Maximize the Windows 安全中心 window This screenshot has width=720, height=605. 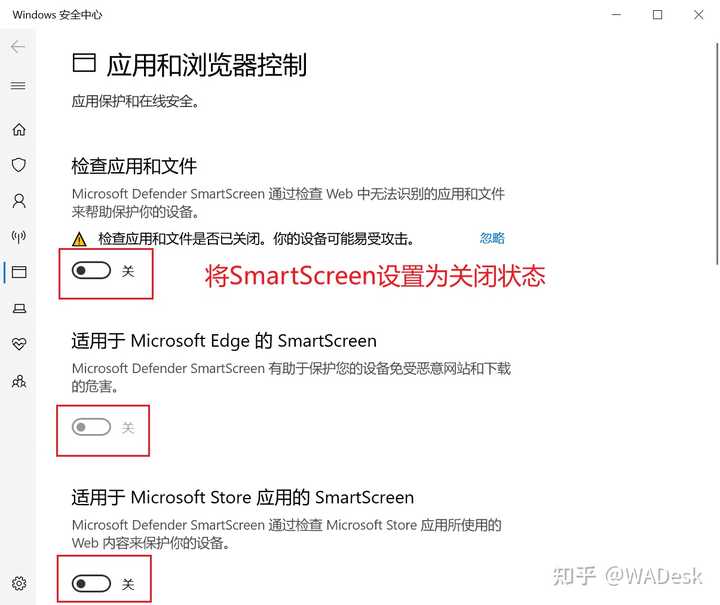(x=657, y=15)
